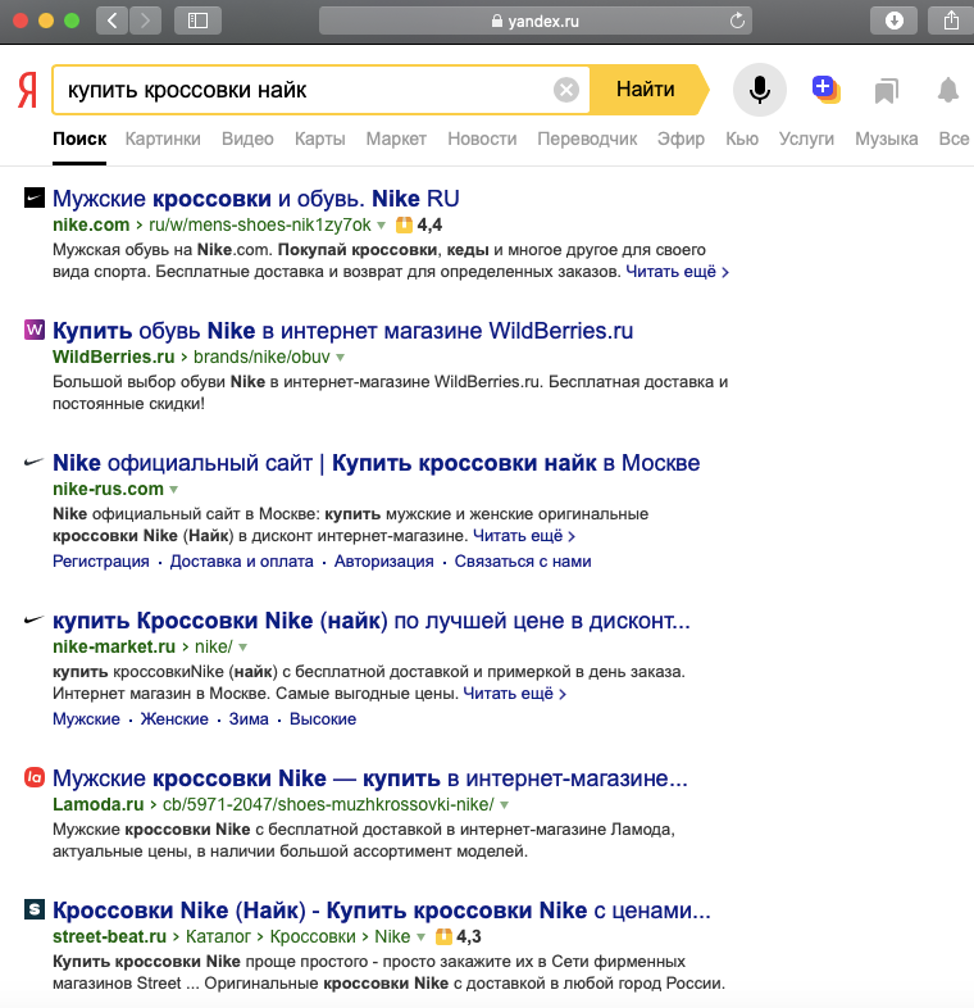
Task: Open saved bookmarks icon
Action: click(886, 91)
